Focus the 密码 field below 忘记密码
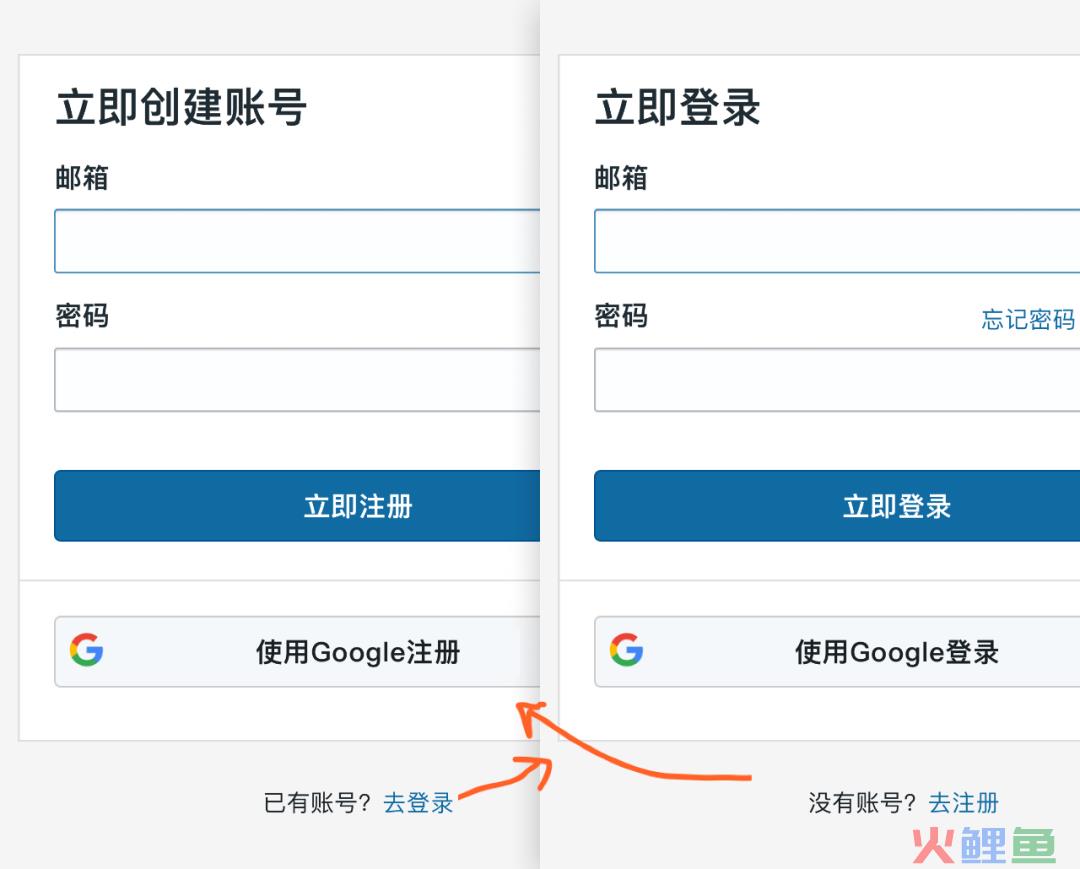Viewport: 1080px width, 869px height. point(837,380)
